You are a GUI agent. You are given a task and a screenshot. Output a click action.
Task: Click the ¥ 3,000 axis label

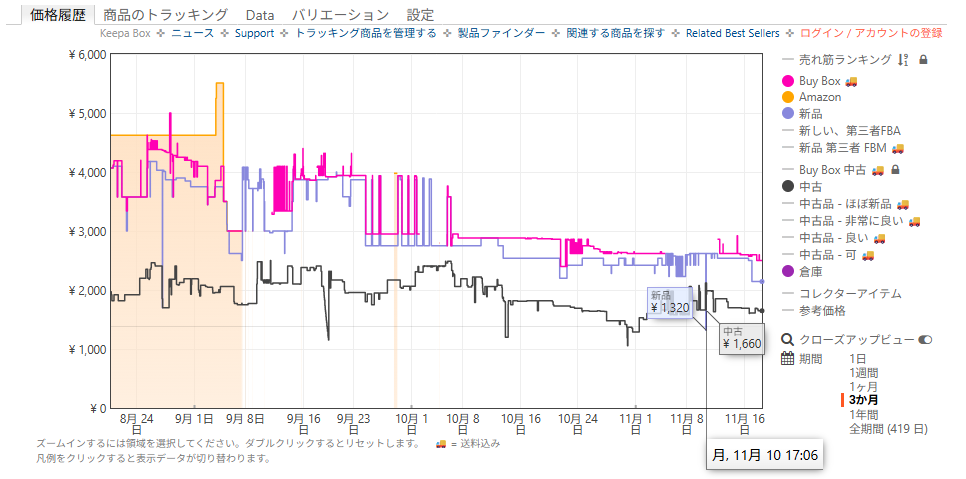tap(88, 231)
